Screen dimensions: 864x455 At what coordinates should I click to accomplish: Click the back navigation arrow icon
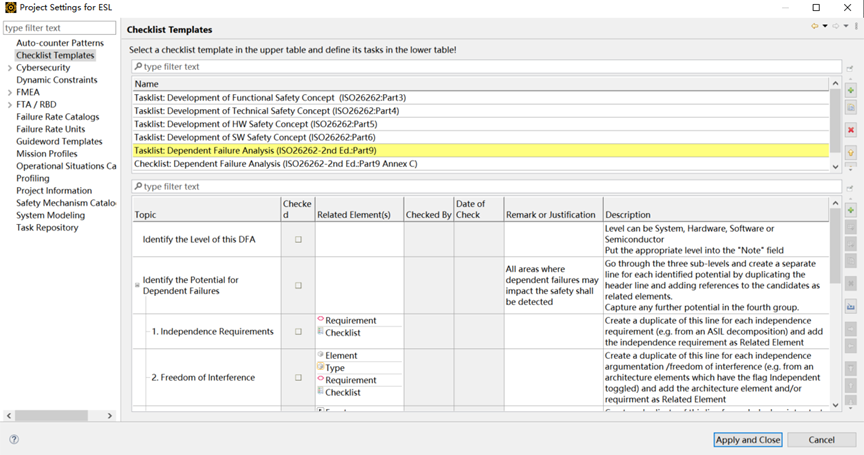point(814,26)
